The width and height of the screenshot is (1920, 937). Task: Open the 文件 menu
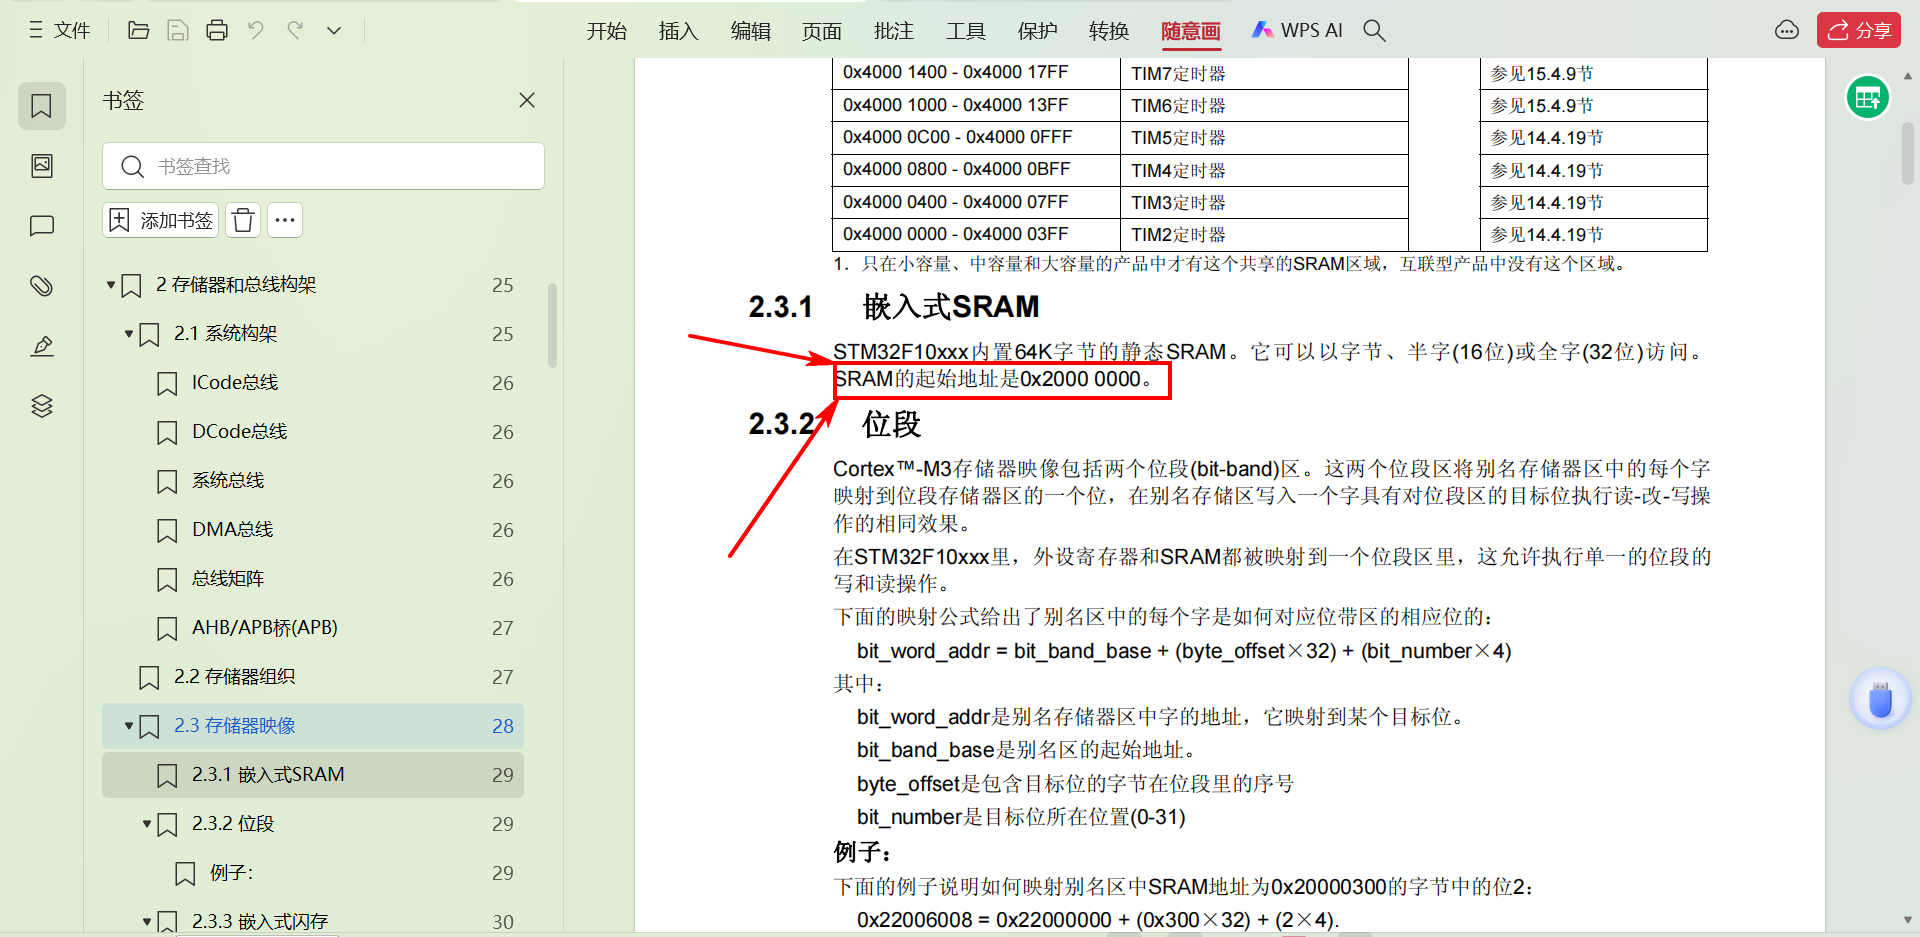point(60,30)
